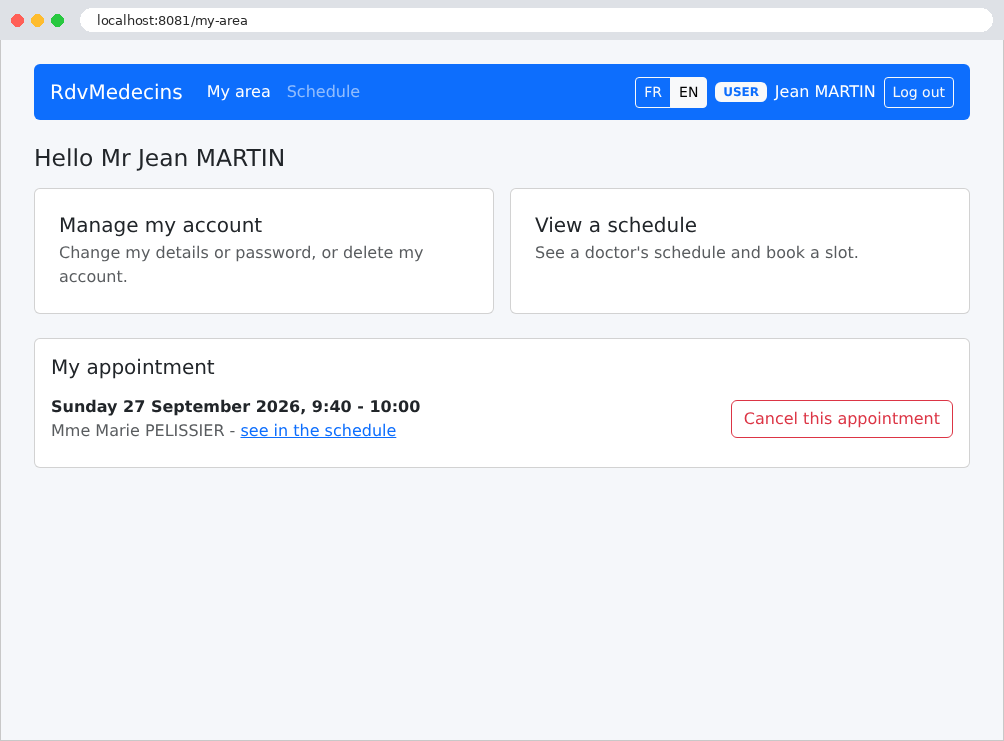This screenshot has height=741, width=1004.
Task: Close the window with the red button
Action: pyautogui.click(x=18, y=20)
